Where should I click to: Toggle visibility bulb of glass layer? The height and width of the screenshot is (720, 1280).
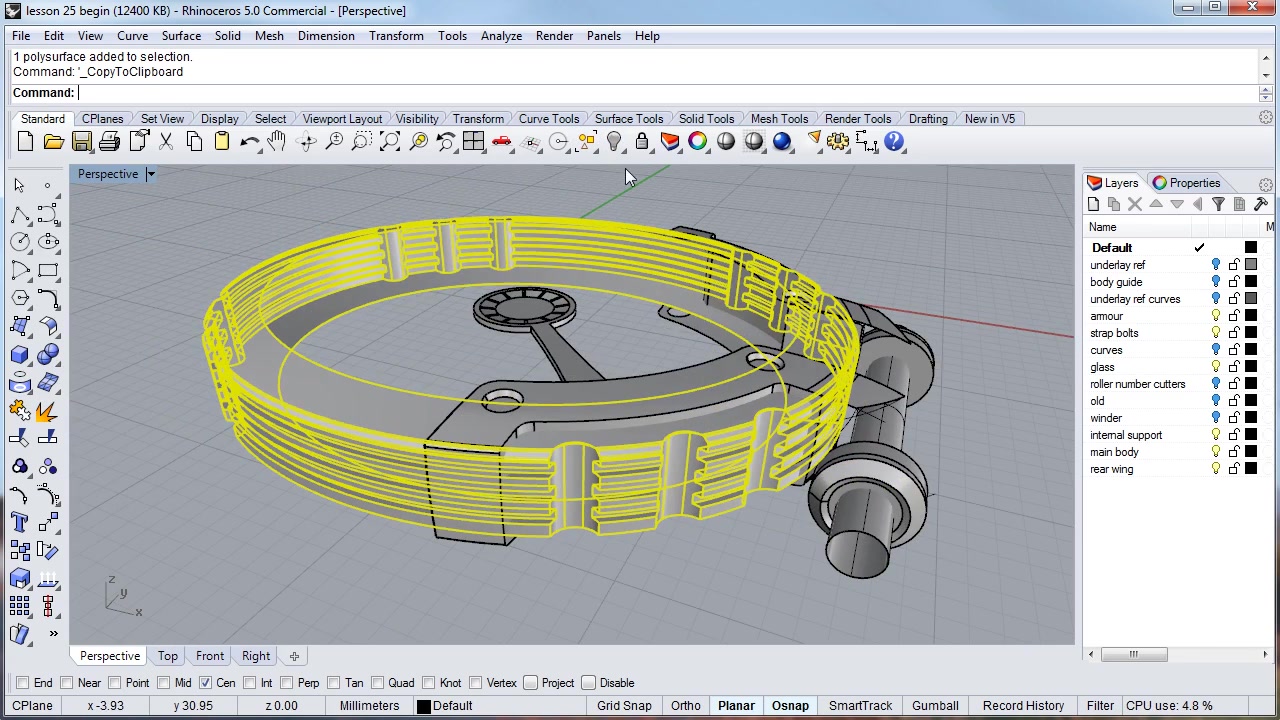(1216, 367)
